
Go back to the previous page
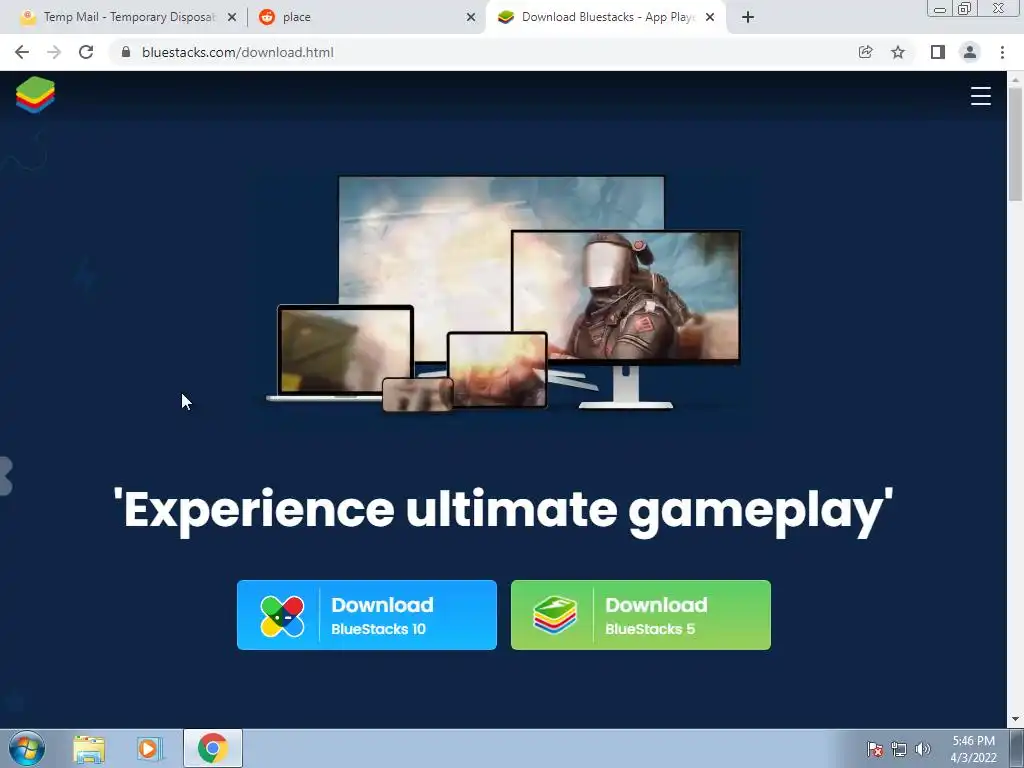click(22, 52)
